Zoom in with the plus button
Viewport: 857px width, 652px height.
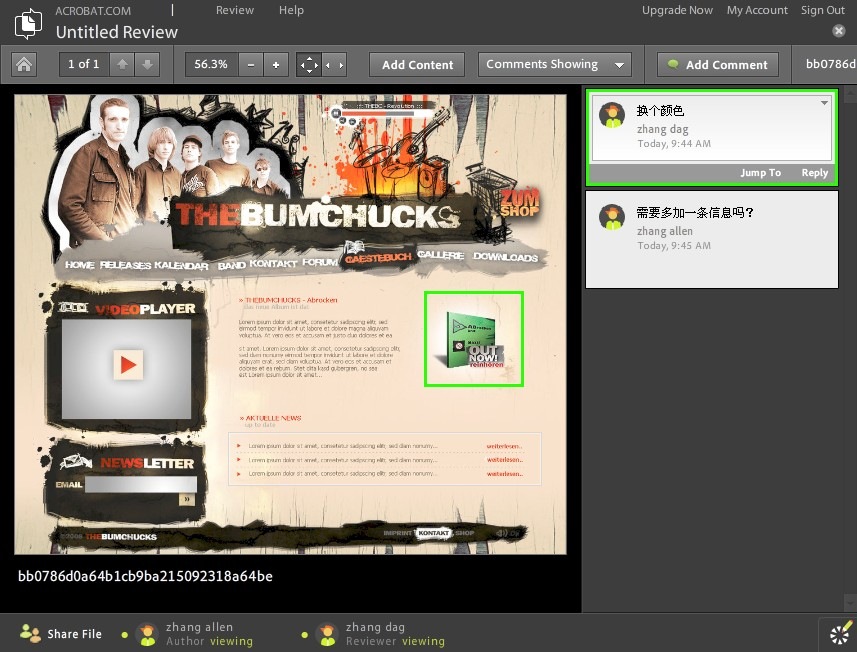coord(276,64)
